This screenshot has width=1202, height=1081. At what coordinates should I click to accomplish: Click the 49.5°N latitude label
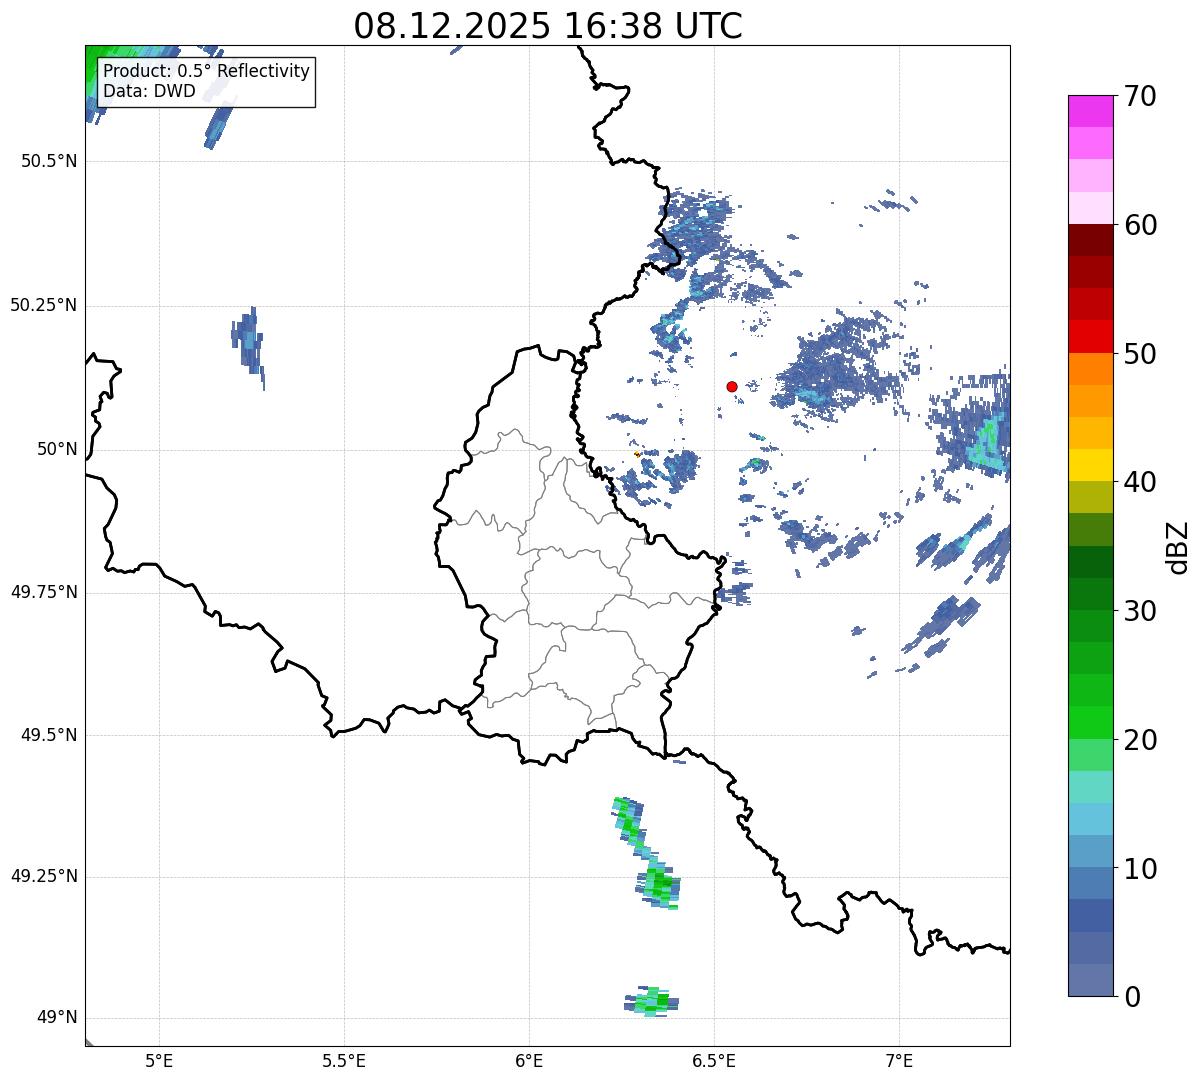[x=49, y=735]
